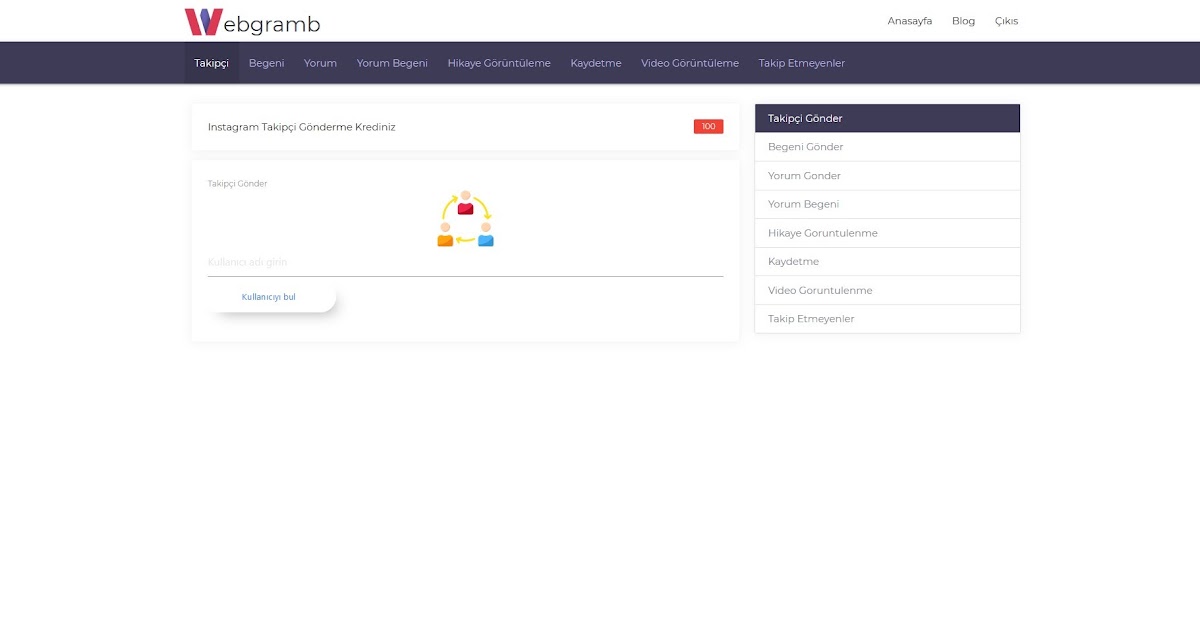
Task: Focus the Kullanıcı adı girin input field
Action: (x=465, y=262)
